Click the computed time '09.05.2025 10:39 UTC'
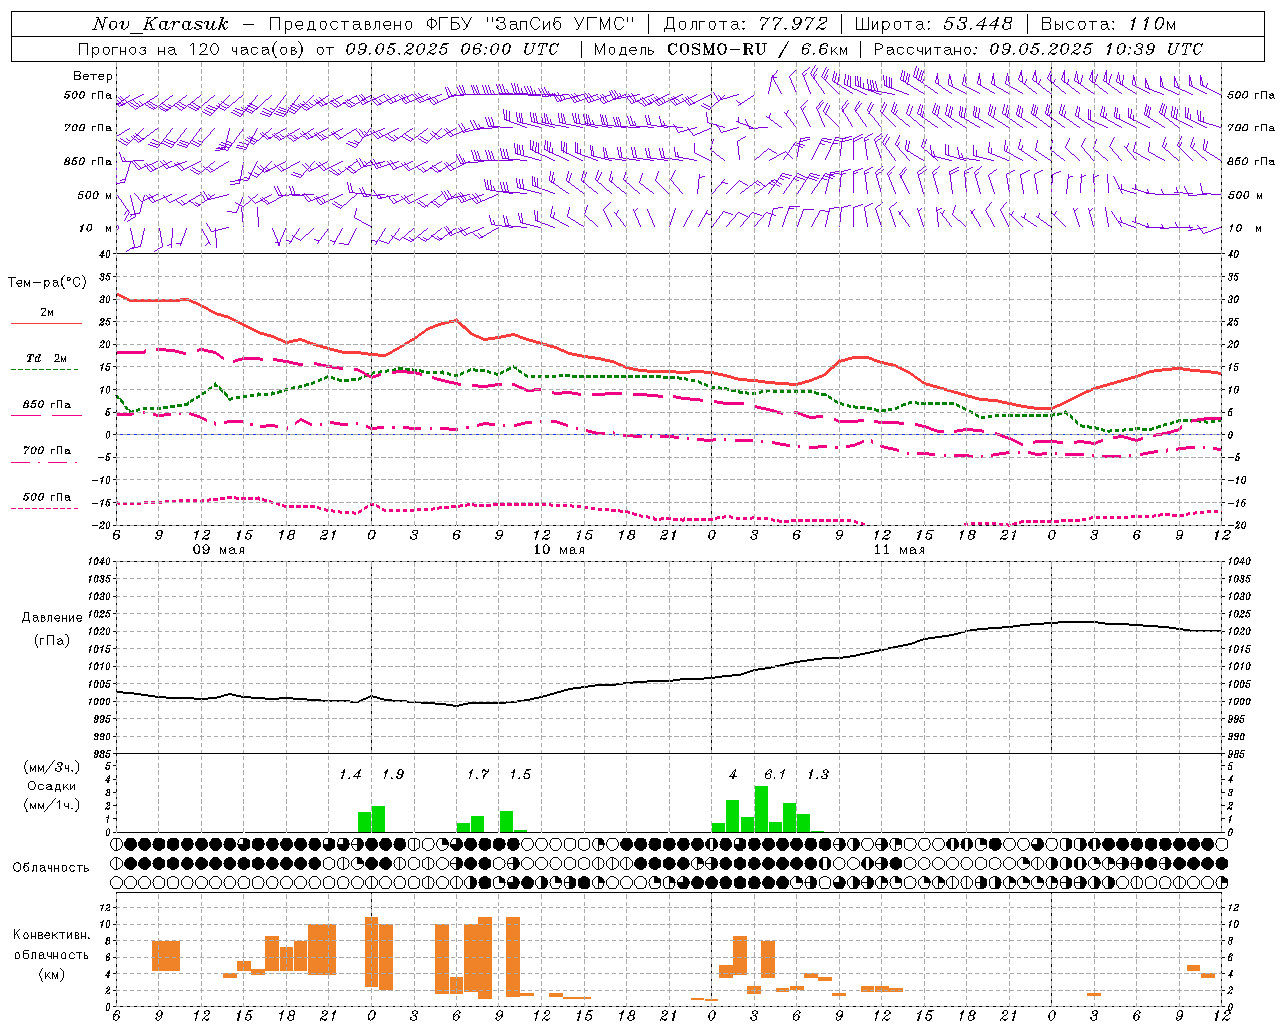The width and height of the screenshot is (1280, 1024). pos(1096,49)
